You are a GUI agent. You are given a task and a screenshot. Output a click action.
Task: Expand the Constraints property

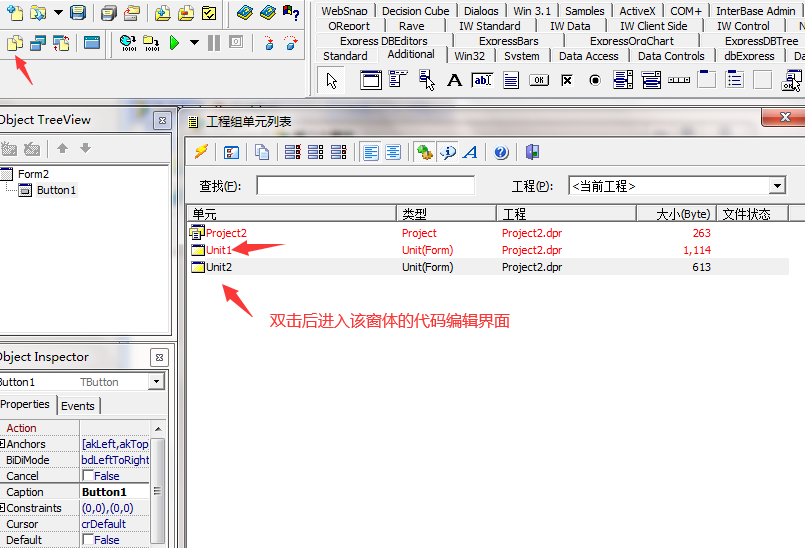[x=3, y=507]
